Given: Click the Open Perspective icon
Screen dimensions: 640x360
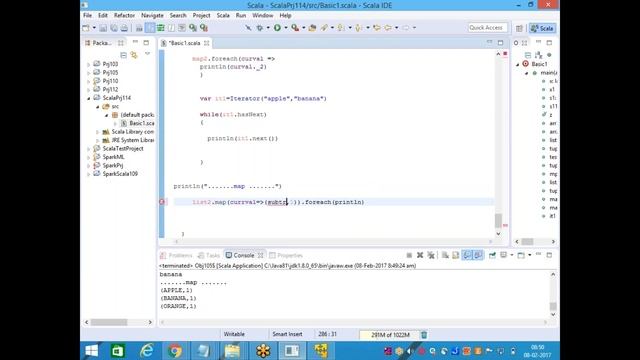Looking at the screenshot, I should coord(519,28).
